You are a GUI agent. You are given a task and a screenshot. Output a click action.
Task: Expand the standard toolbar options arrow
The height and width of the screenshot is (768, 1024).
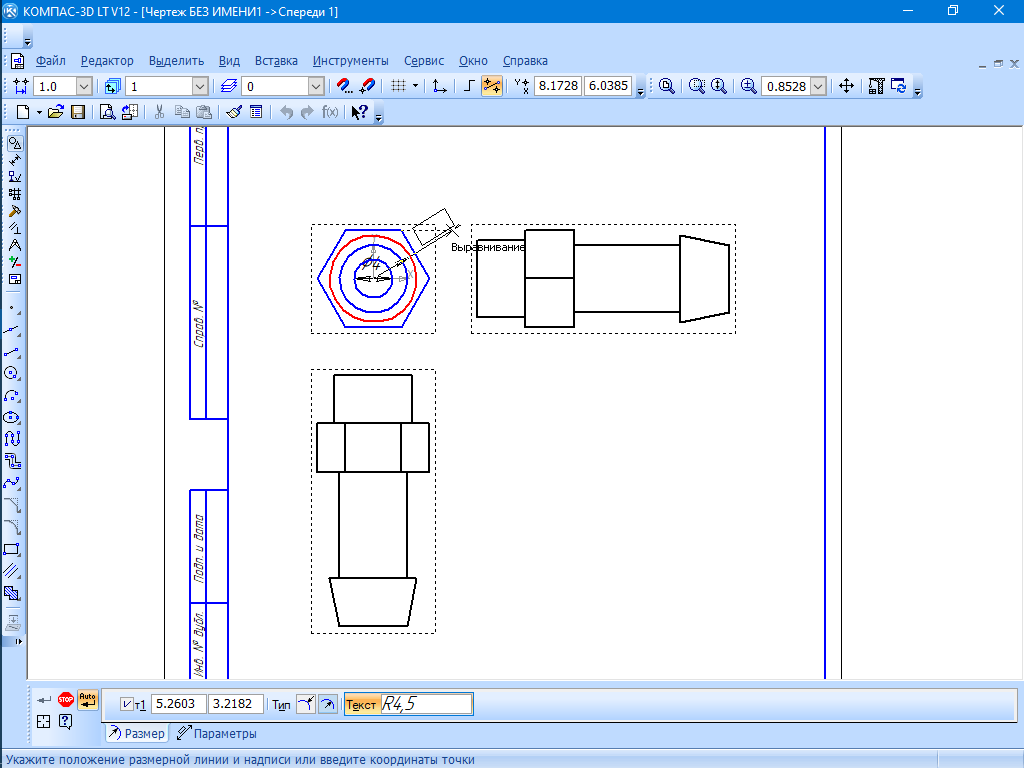tap(379, 118)
